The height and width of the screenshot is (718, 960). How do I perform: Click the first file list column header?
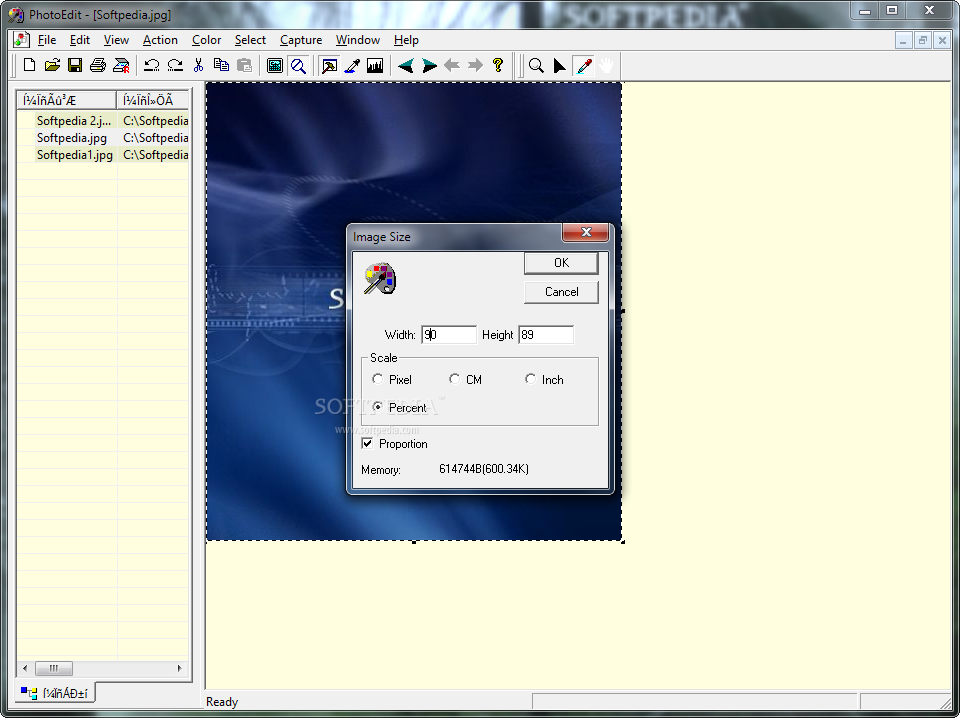(x=67, y=100)
